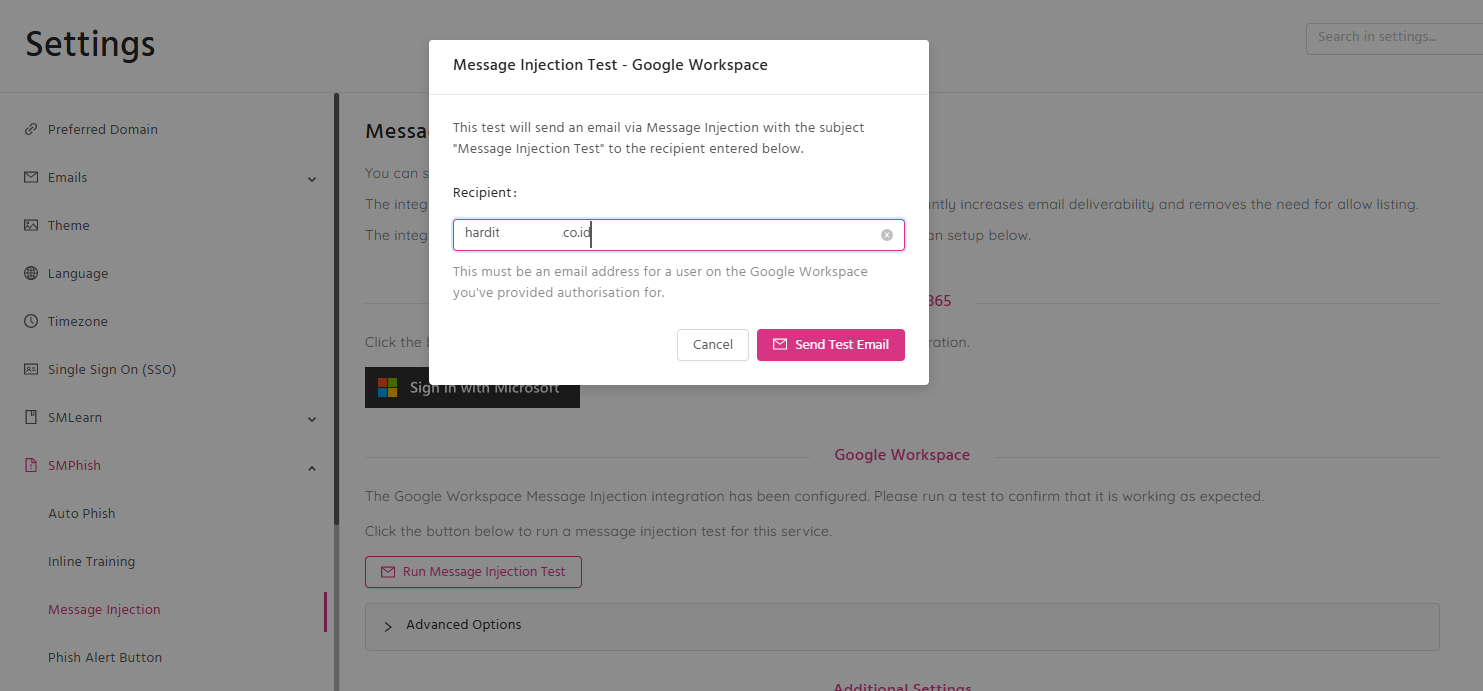Click the sidebar vertical scrollbar
The height and width of the screenshot is (691, 1483).
337,308
